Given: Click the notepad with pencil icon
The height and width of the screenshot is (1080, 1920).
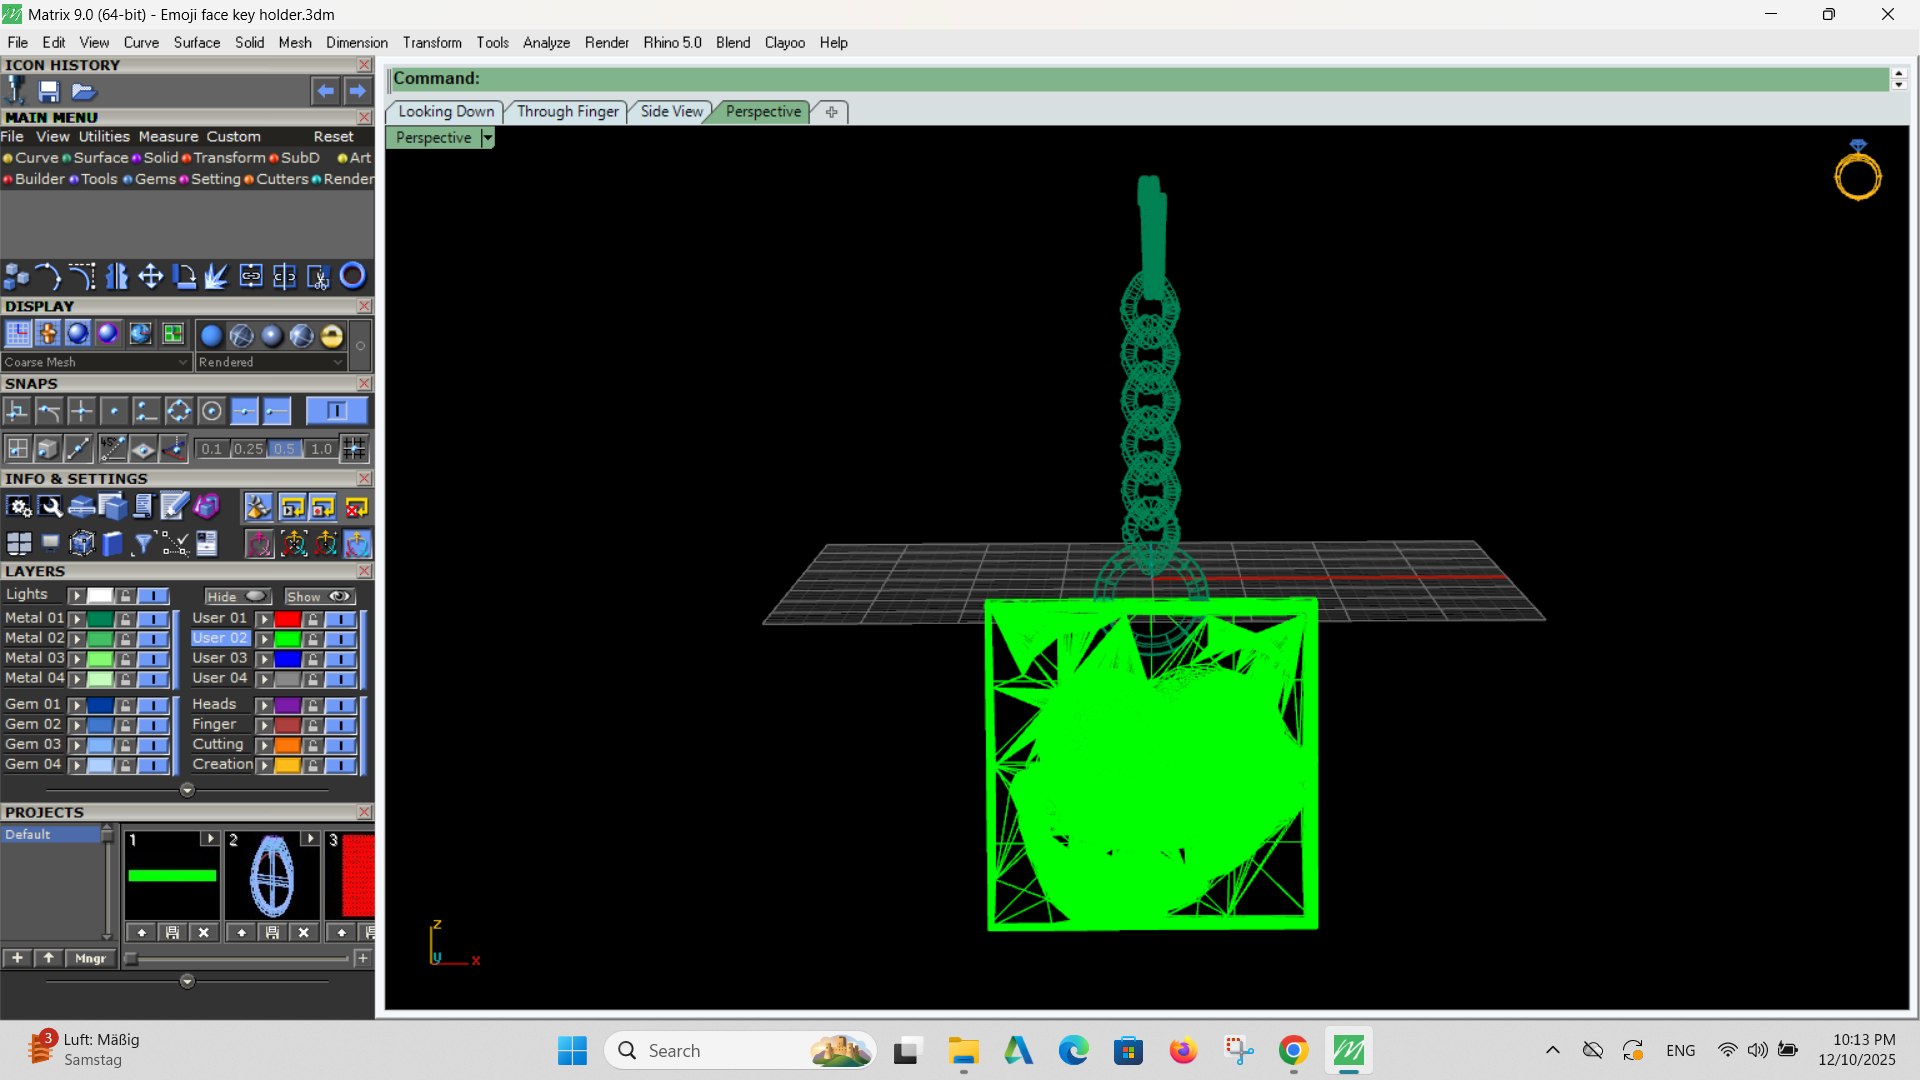Looking at the screenshot, I should 174,507.
